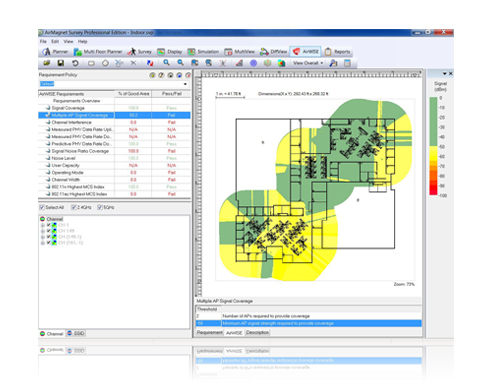Click the Pass/Fail column header
Screen dimensions: 488x385
pyautogui.click(x=171, y=94)
